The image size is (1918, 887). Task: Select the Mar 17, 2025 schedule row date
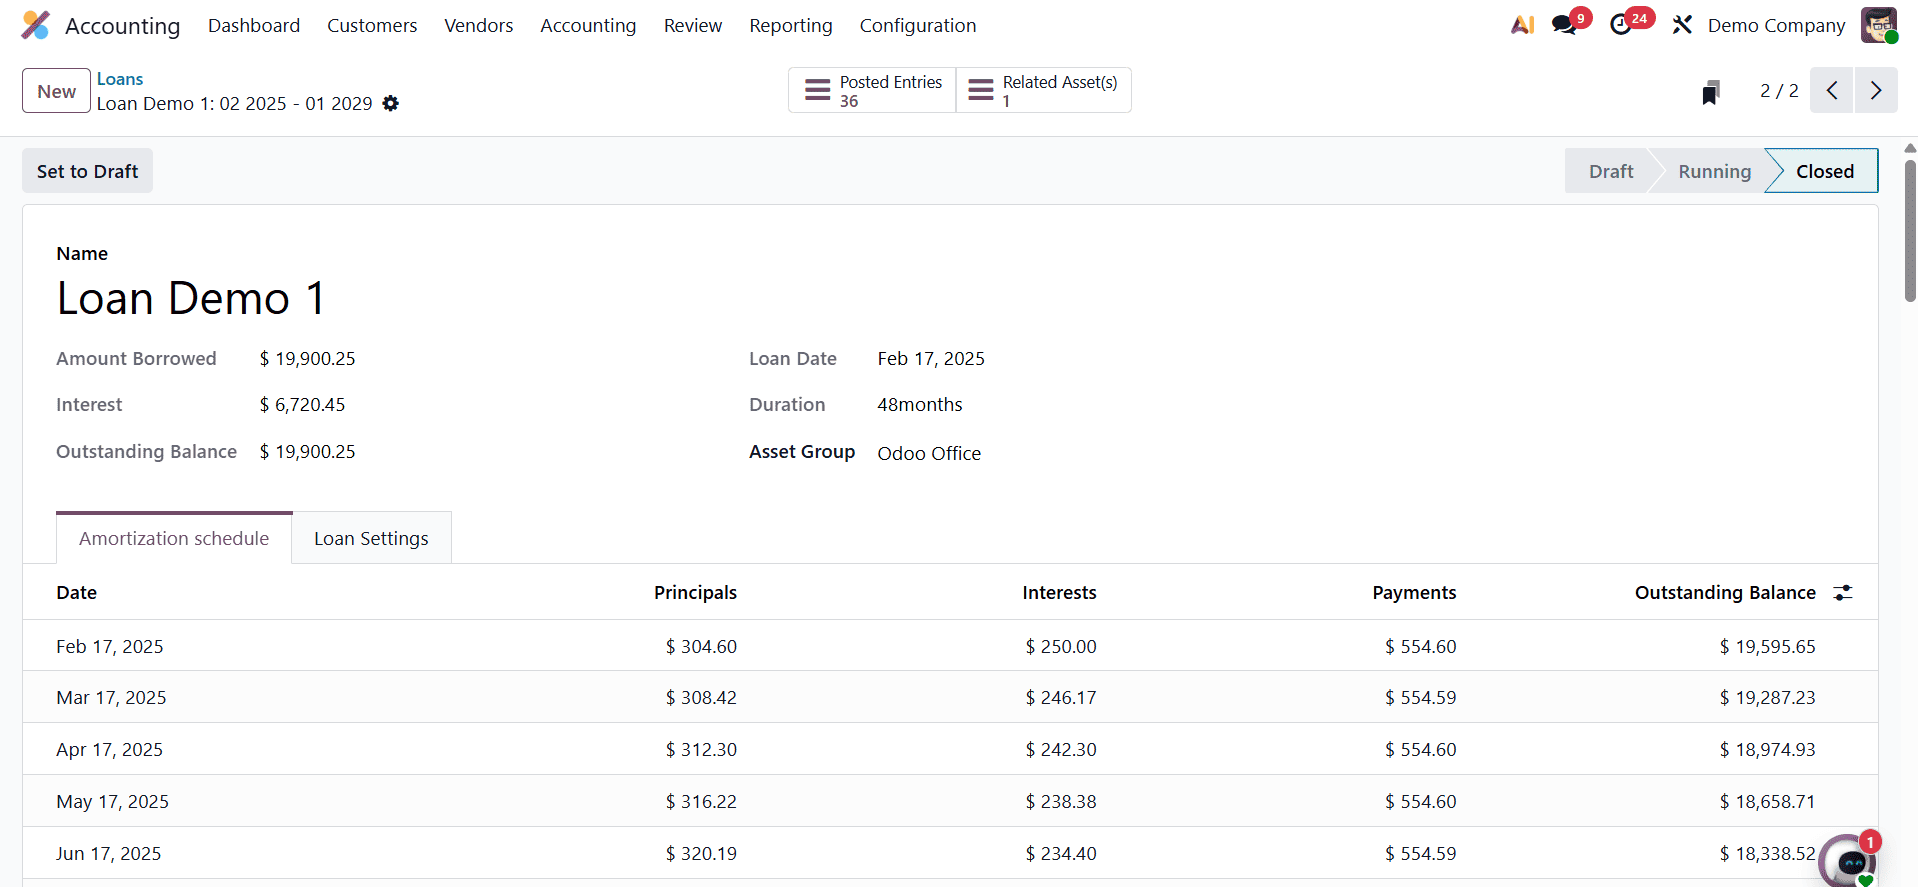click(x=111, y=698)
